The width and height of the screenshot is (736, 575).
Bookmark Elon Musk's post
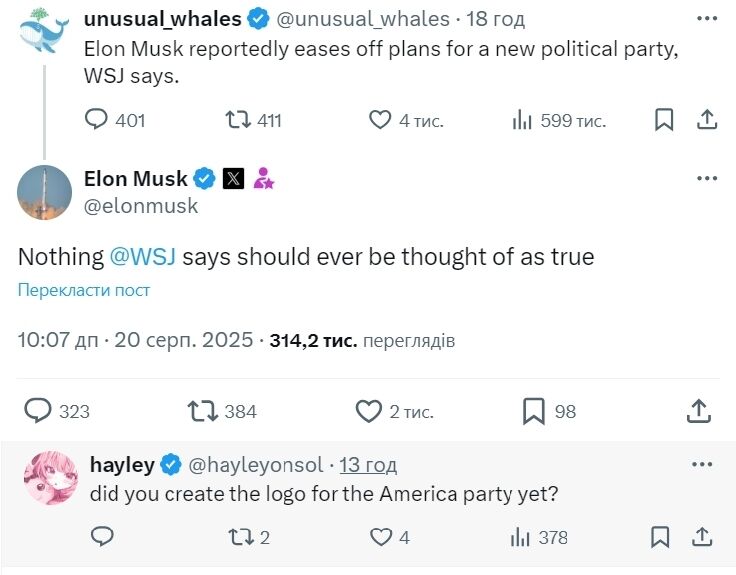[534, 411]
